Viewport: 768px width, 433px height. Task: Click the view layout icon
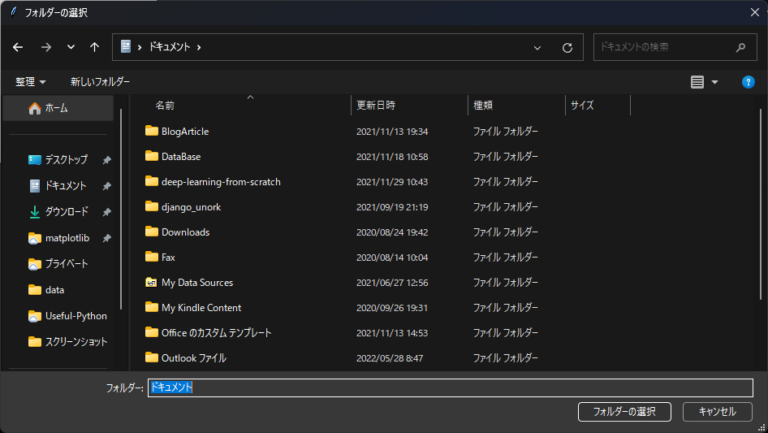[697, 82]
